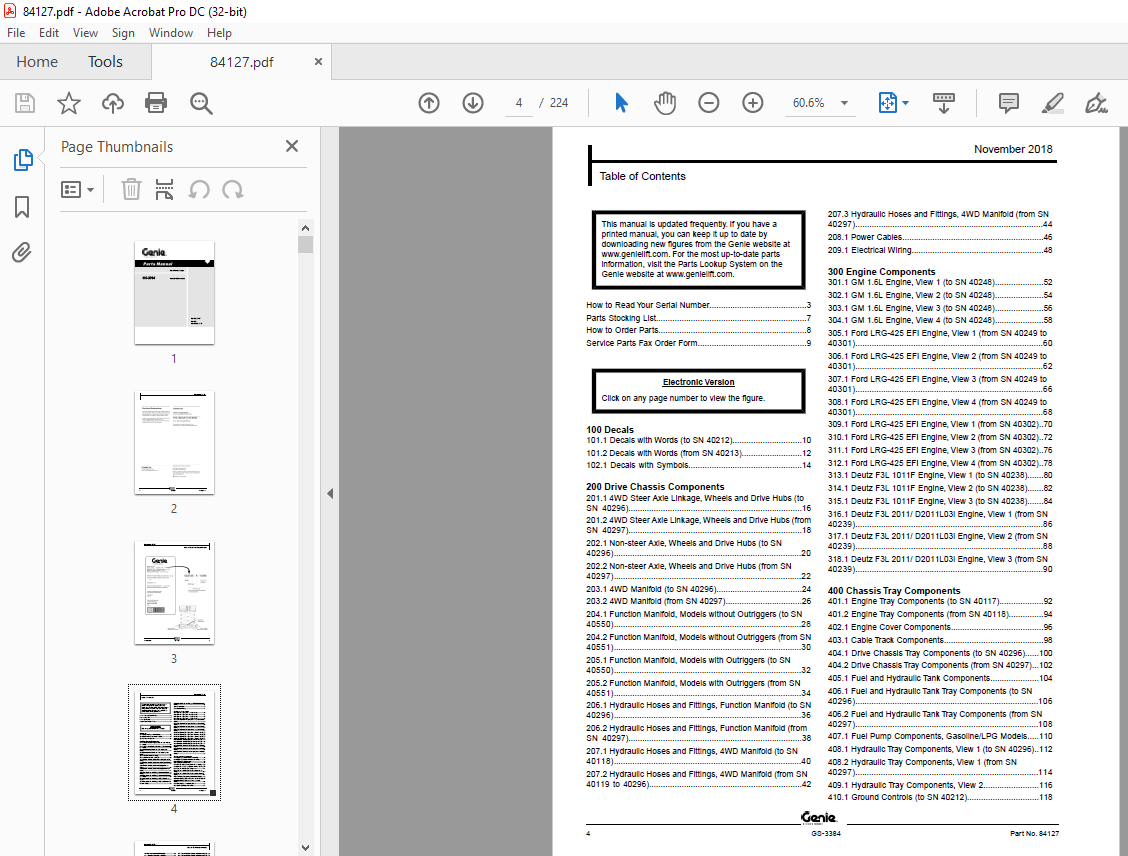Zoom out with minus icon
Viewport: 1128px width, 856px height.
click(709, 104)
